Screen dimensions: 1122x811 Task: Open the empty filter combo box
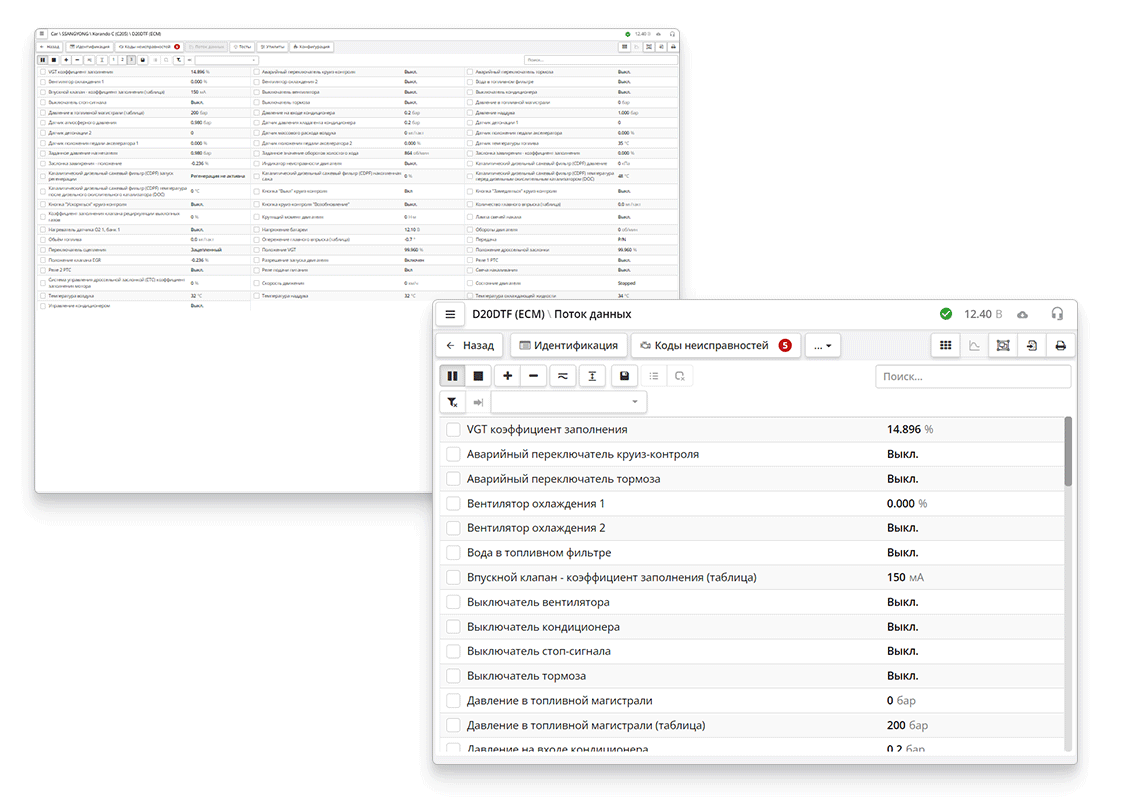(x=567, y=402)
